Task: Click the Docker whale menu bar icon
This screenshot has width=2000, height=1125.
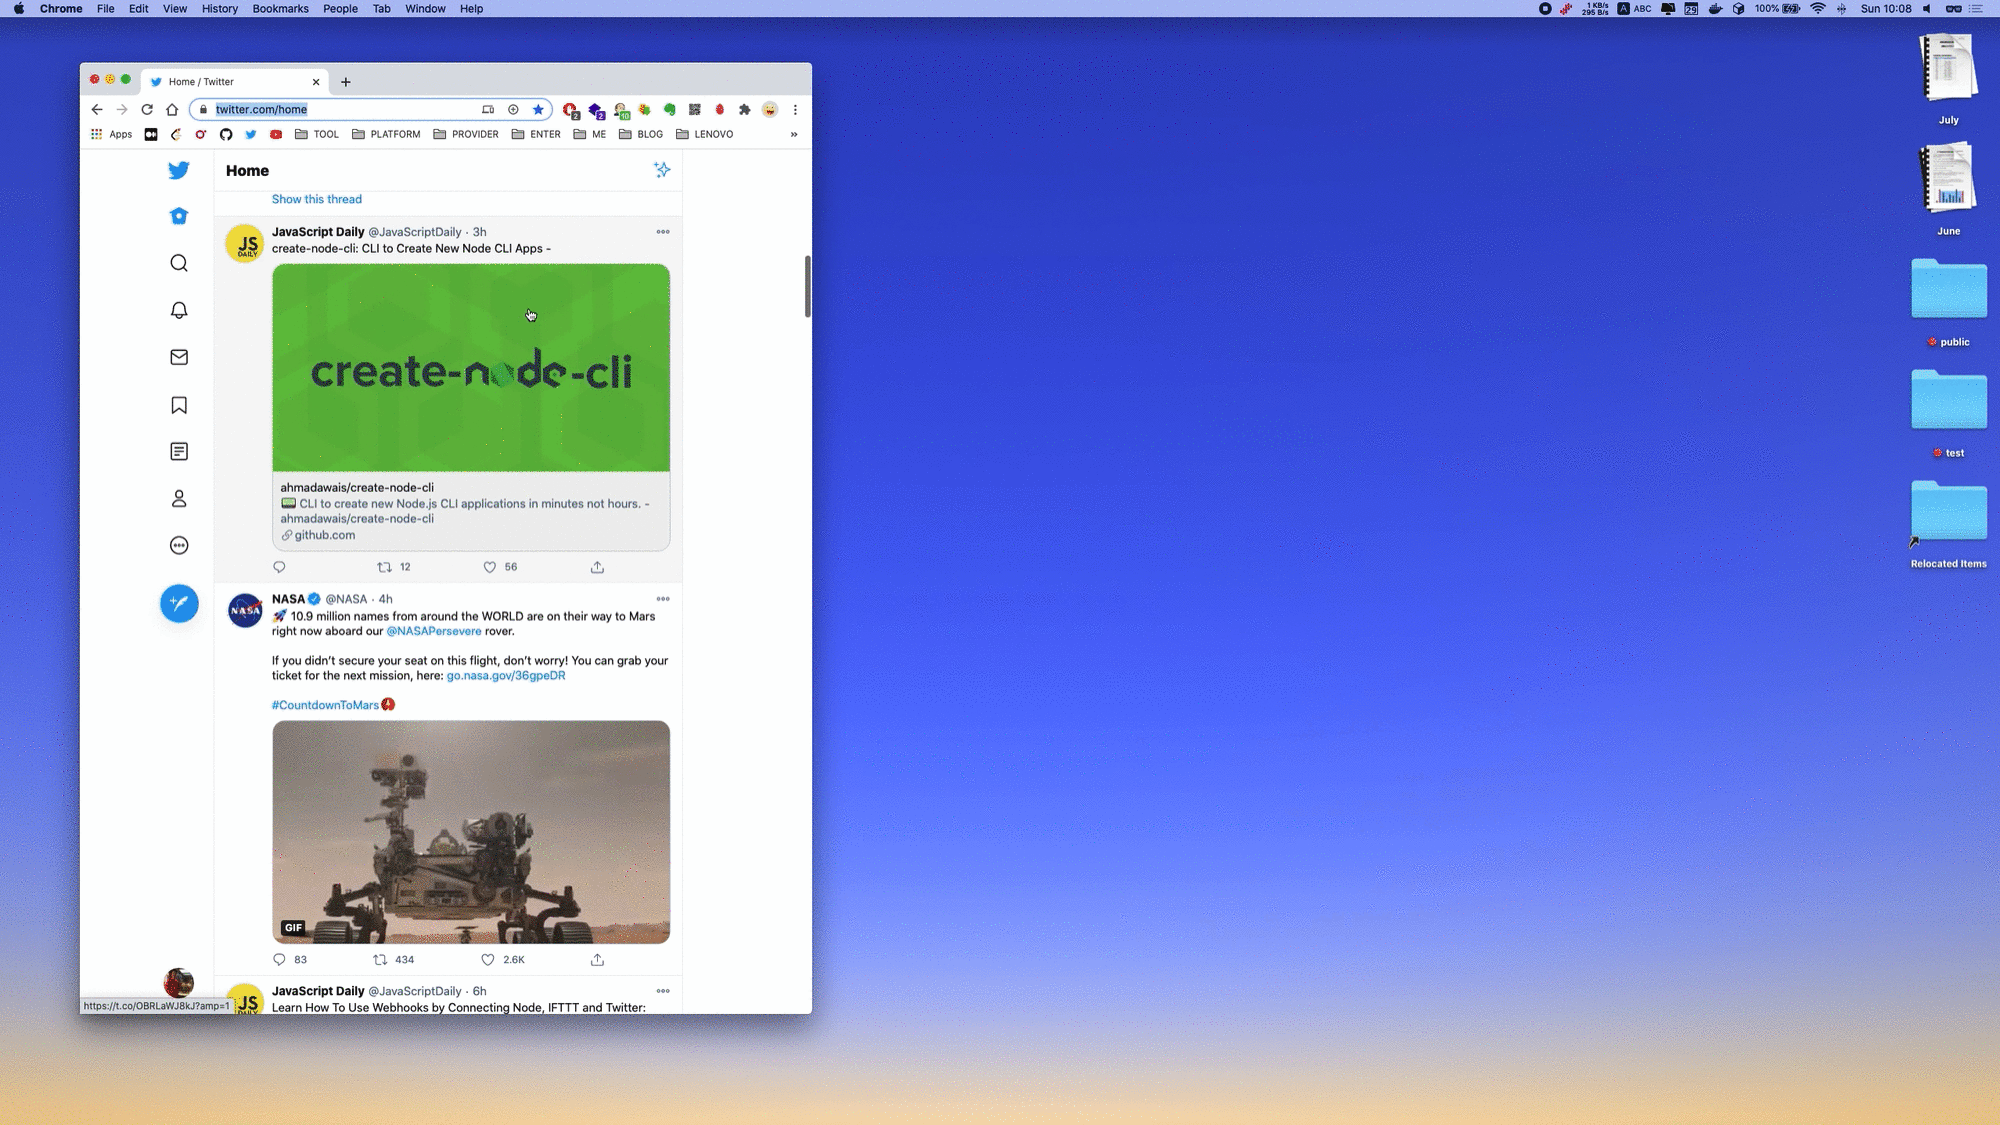Action: click(x=1715, y=9)
